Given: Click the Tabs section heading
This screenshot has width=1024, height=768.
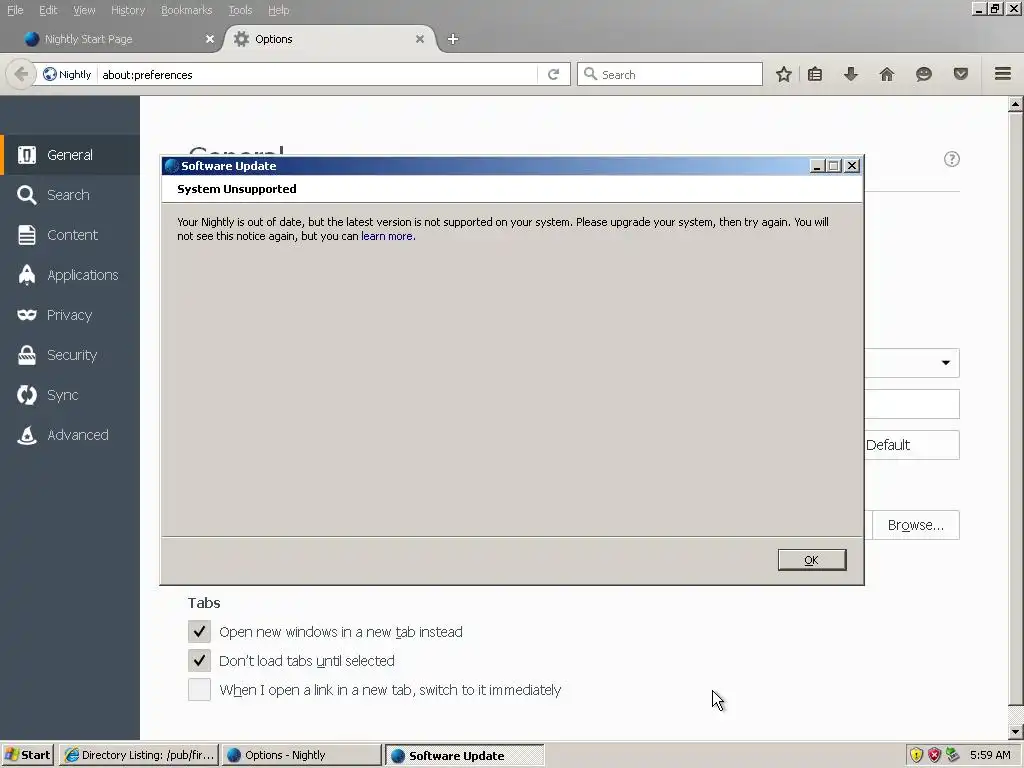Looking at the screenshot, I should (204, 603).
